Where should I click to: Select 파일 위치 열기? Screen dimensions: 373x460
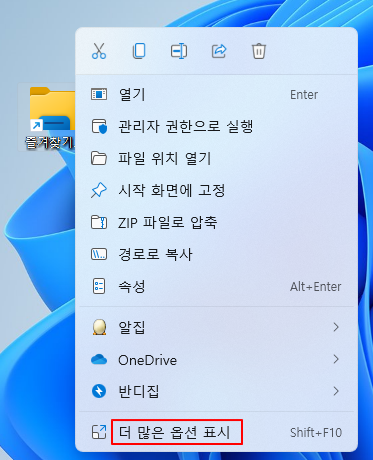pos(217,158)
